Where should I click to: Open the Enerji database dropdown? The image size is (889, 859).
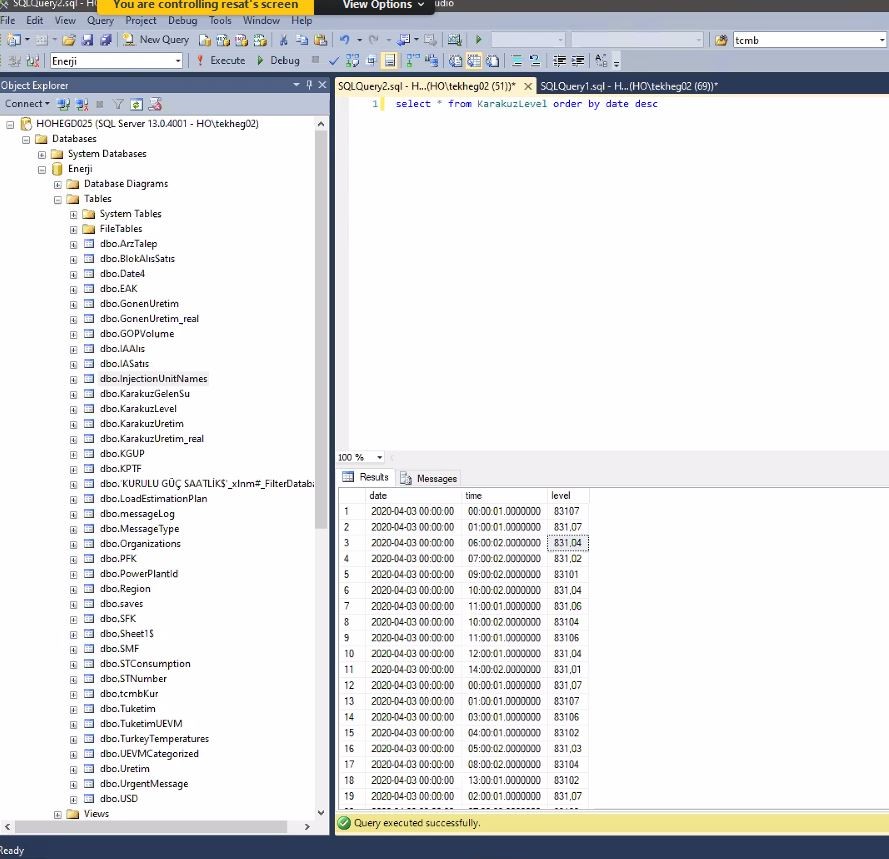pos(176,60)
